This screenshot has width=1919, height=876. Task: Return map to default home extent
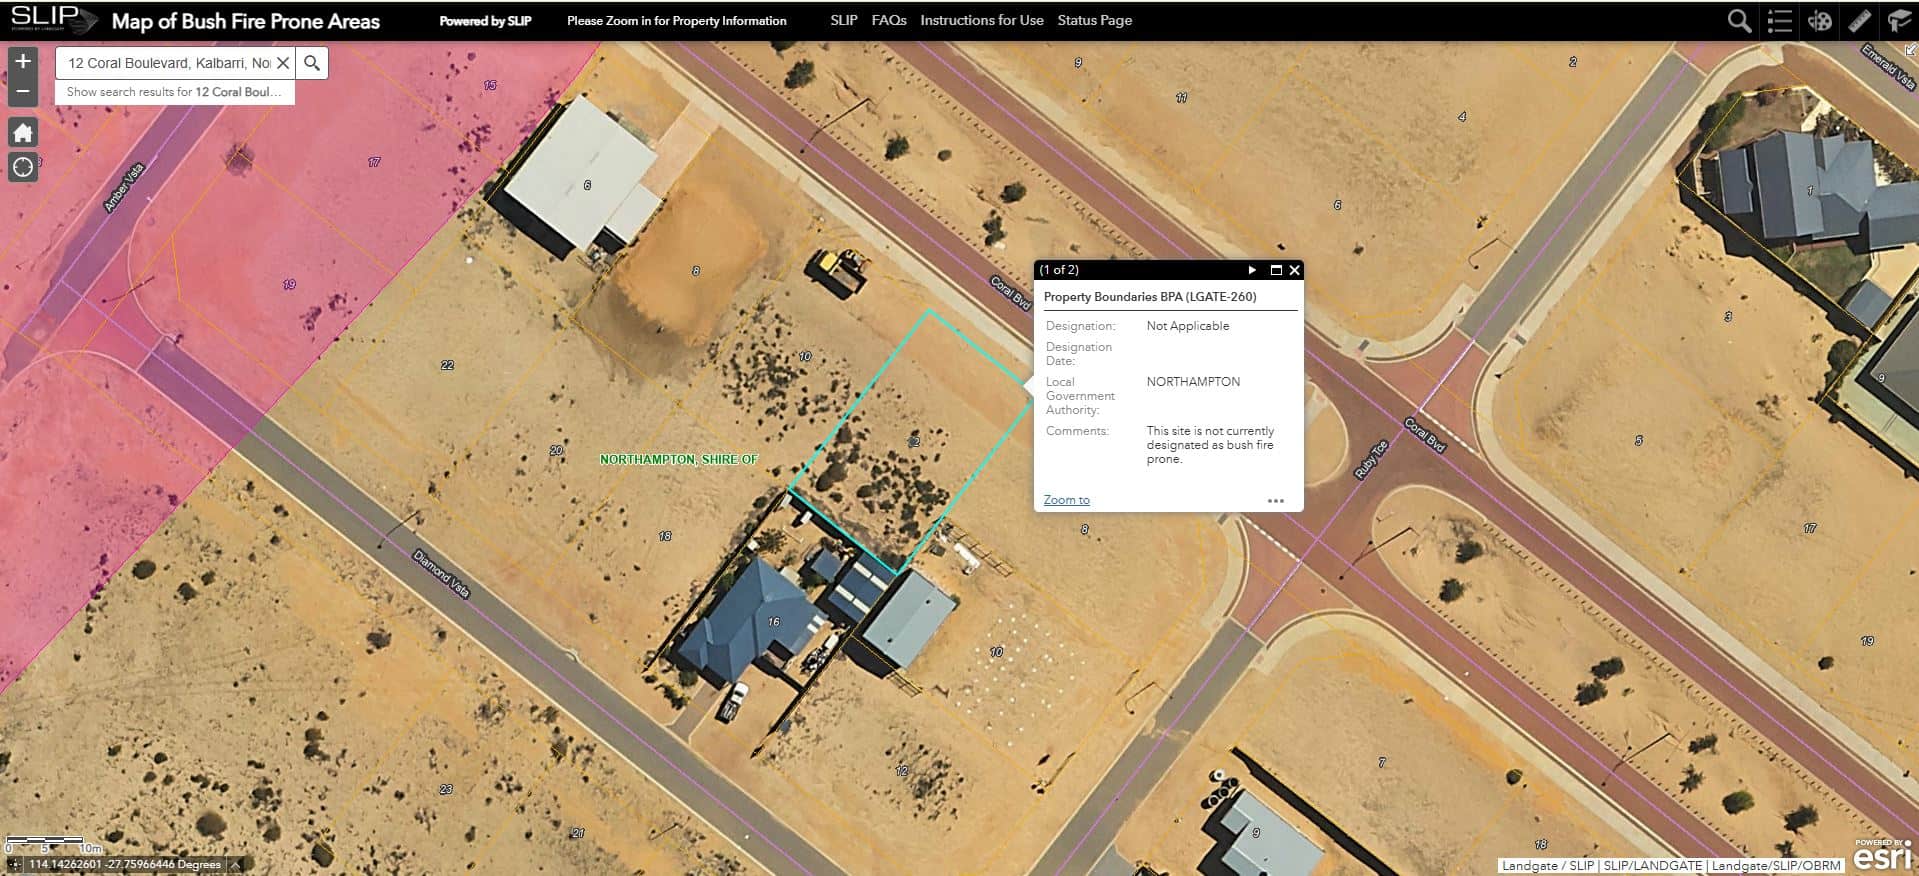tap(23, 133)
